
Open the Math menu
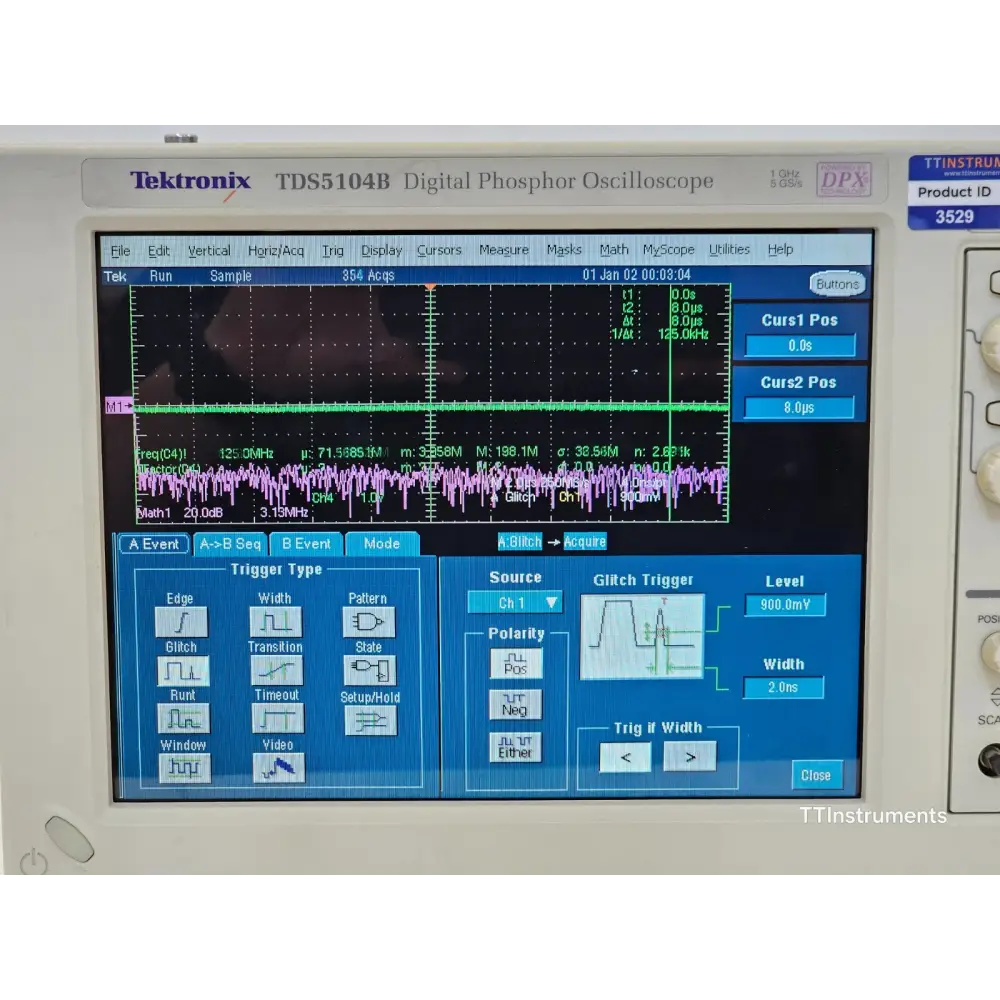click(x=614, y=249)
